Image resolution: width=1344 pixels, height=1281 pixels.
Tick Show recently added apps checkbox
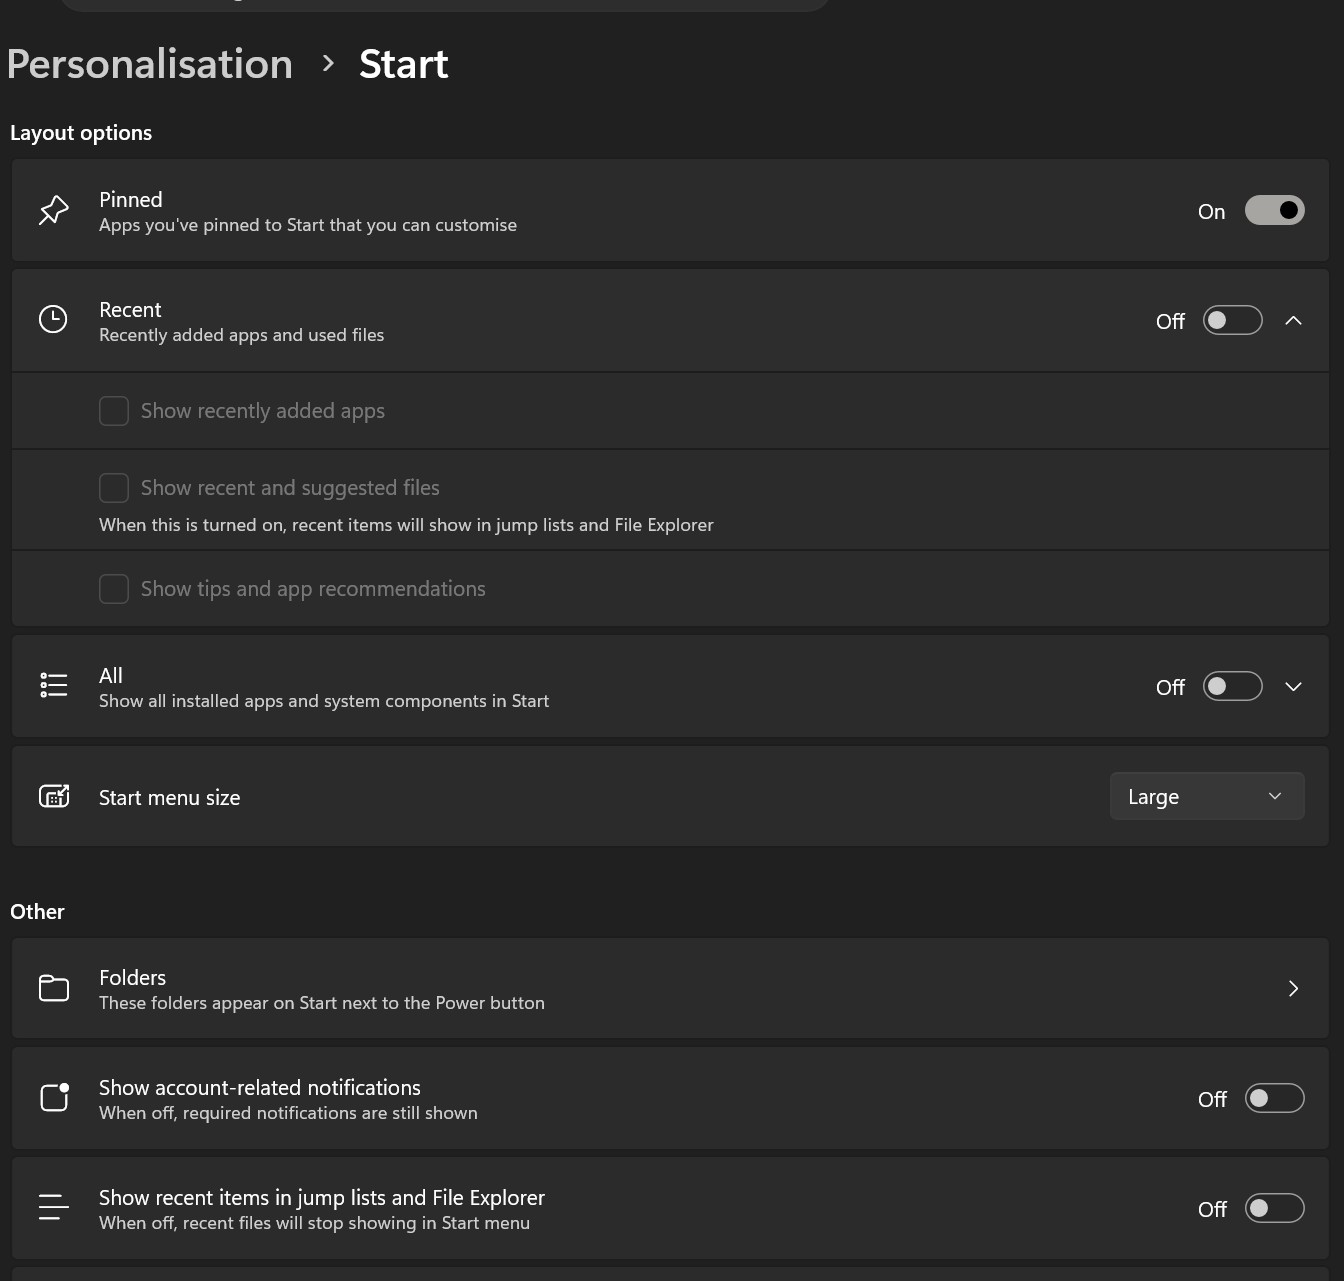(114, 411)
